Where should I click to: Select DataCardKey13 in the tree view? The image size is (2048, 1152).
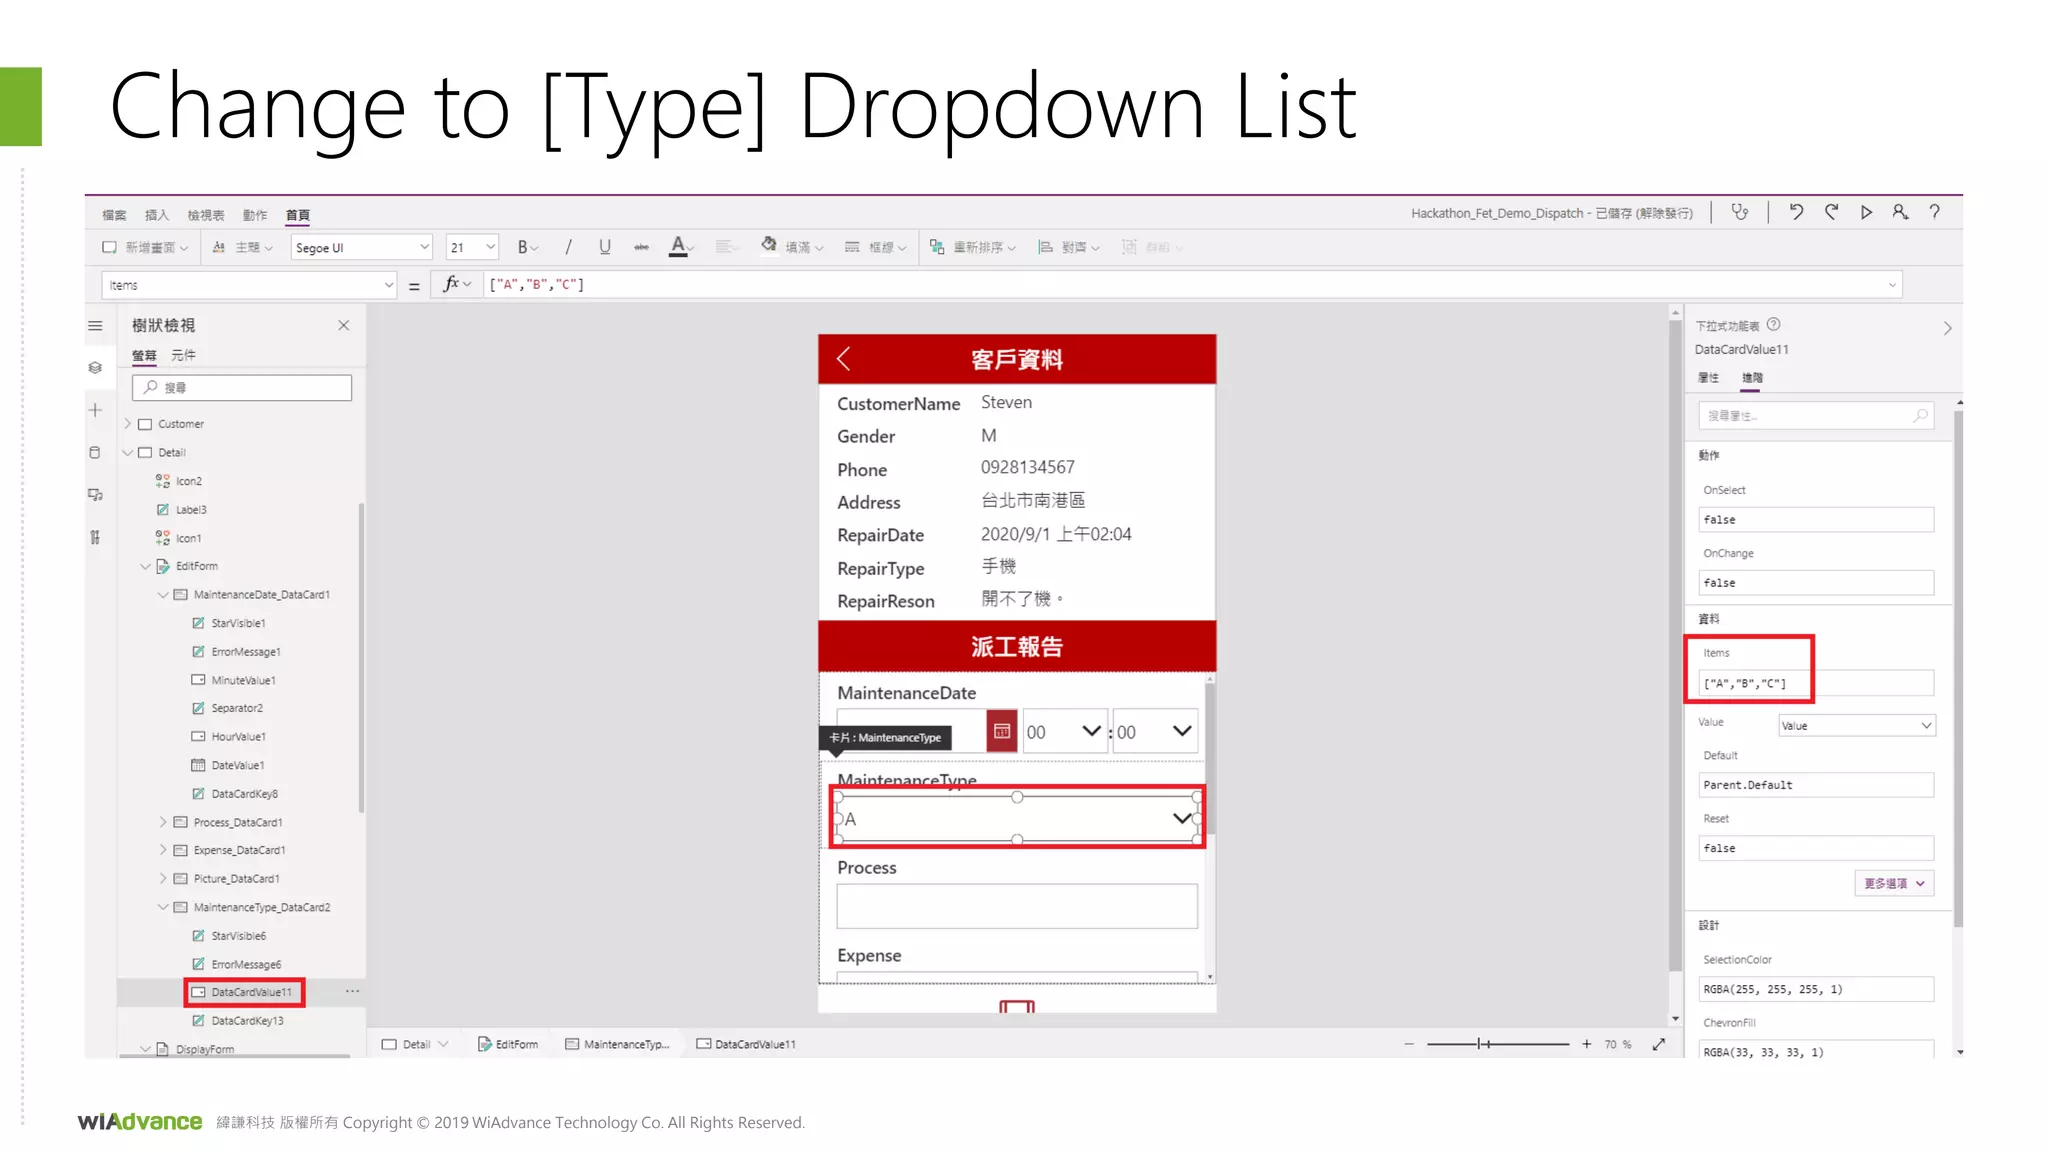click(x=247, y=1021)
